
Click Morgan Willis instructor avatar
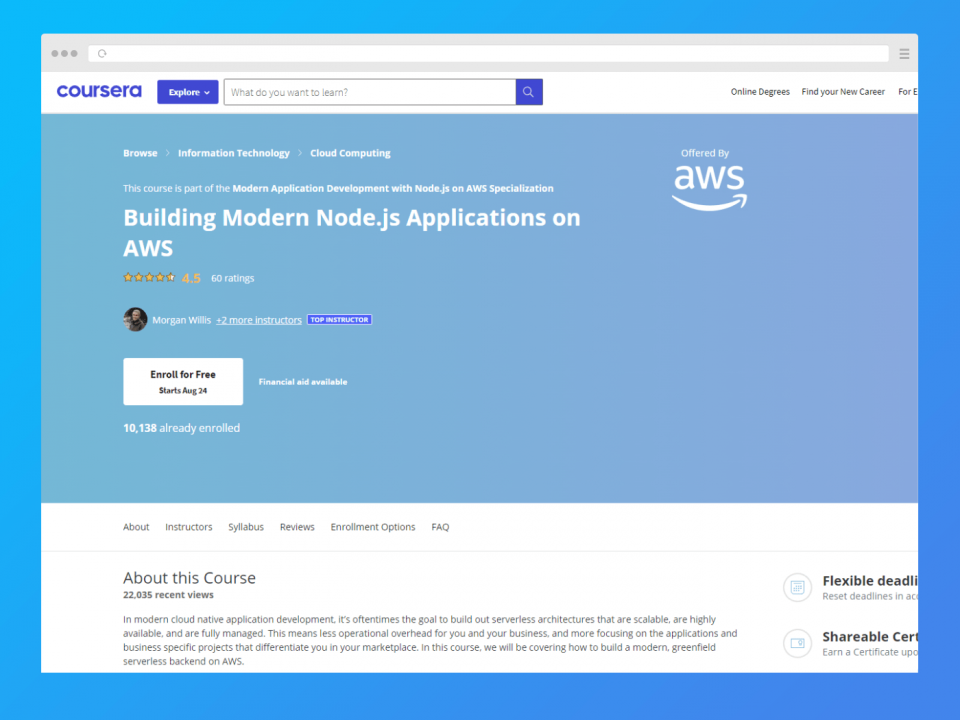(x=135, y=319)
